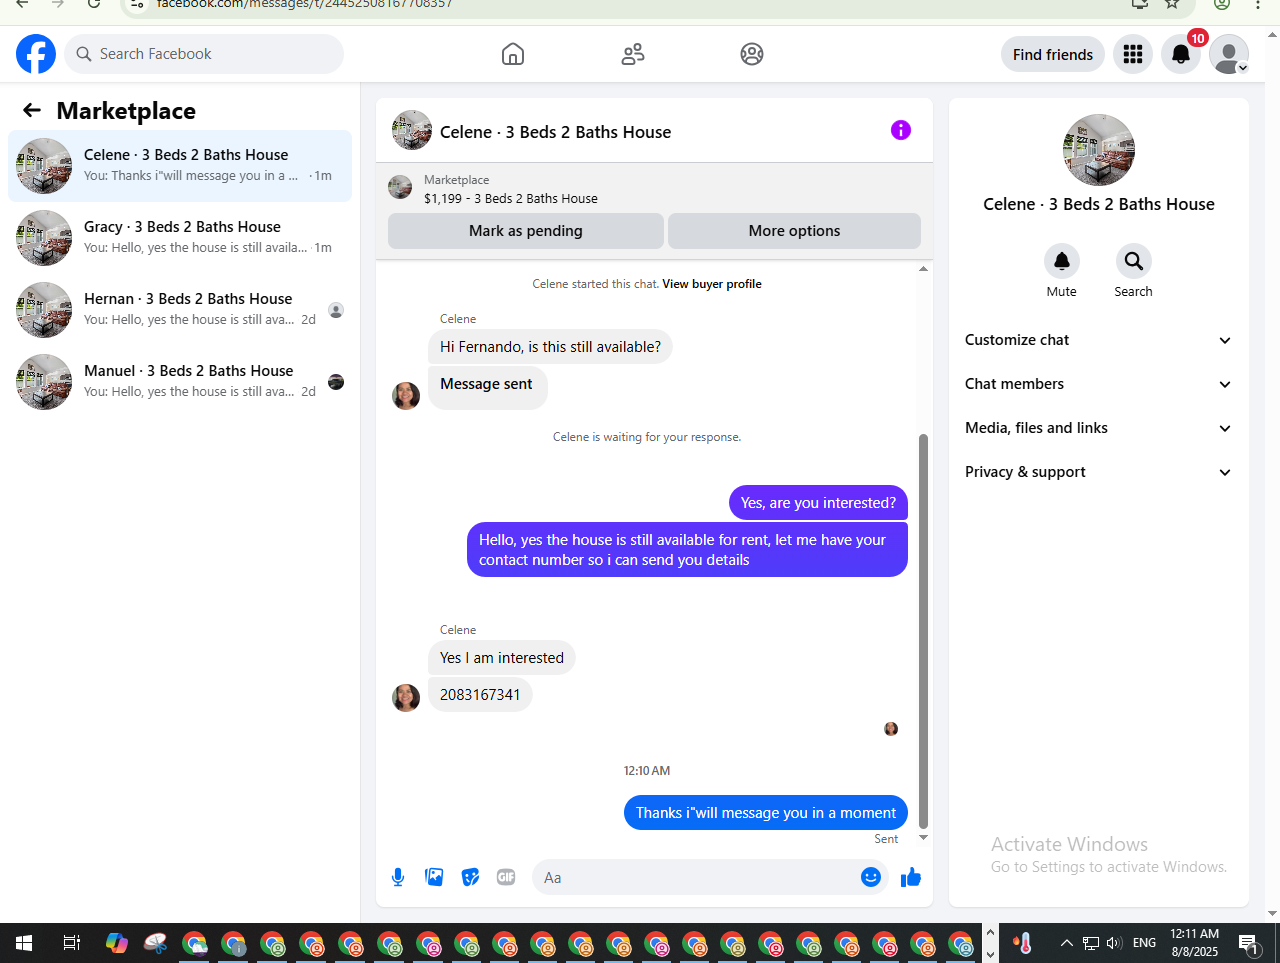Viewport: 1280px width, 963px height.
Task: Open the emoji picker smiley icon
Action: click(871, 877)
